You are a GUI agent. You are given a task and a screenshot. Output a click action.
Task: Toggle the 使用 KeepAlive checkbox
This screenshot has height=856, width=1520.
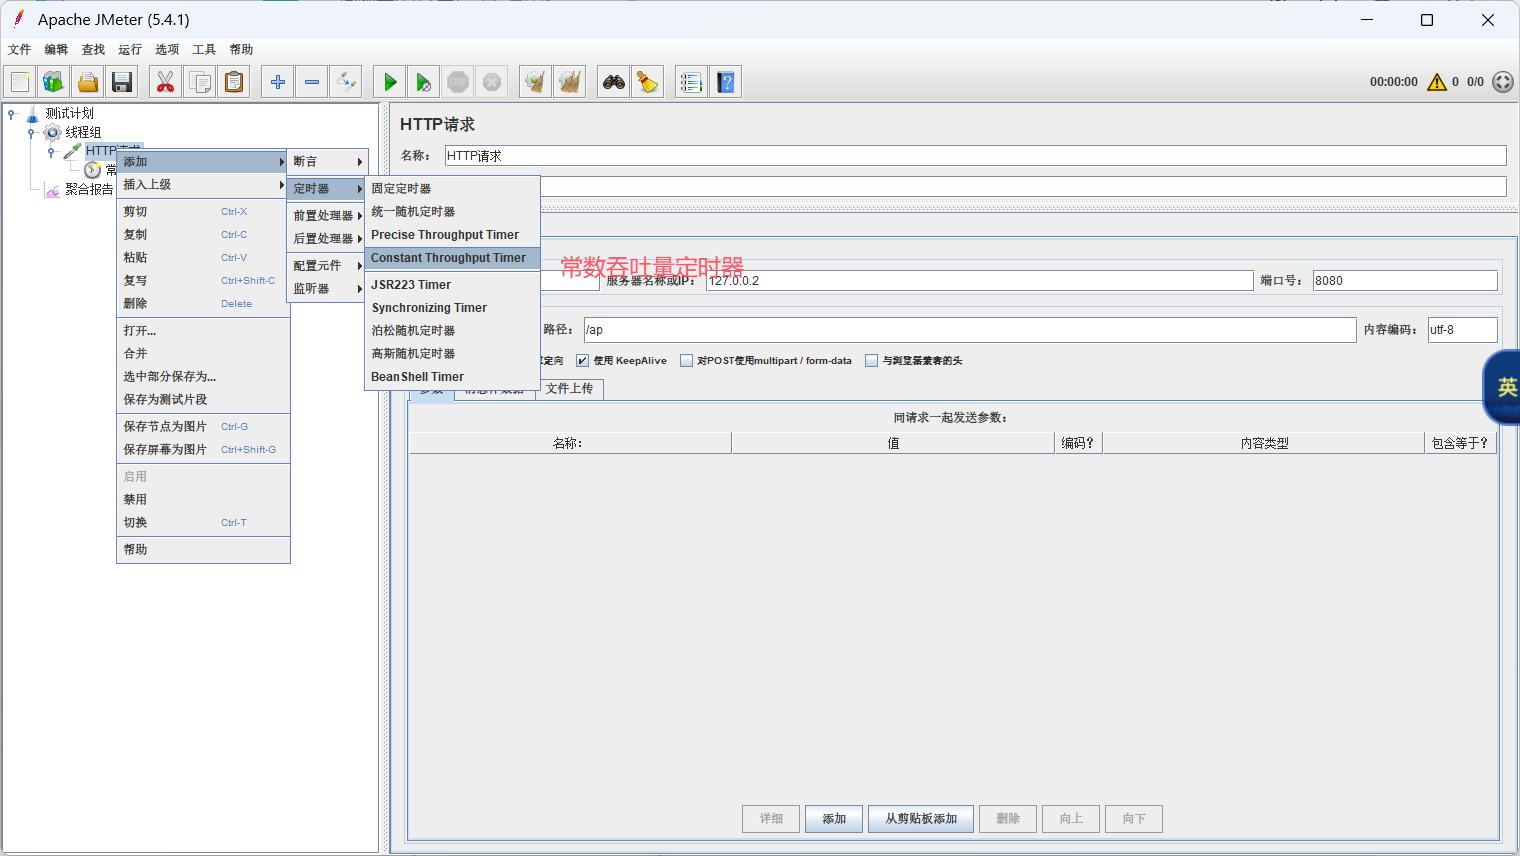(x=582, y=361)
